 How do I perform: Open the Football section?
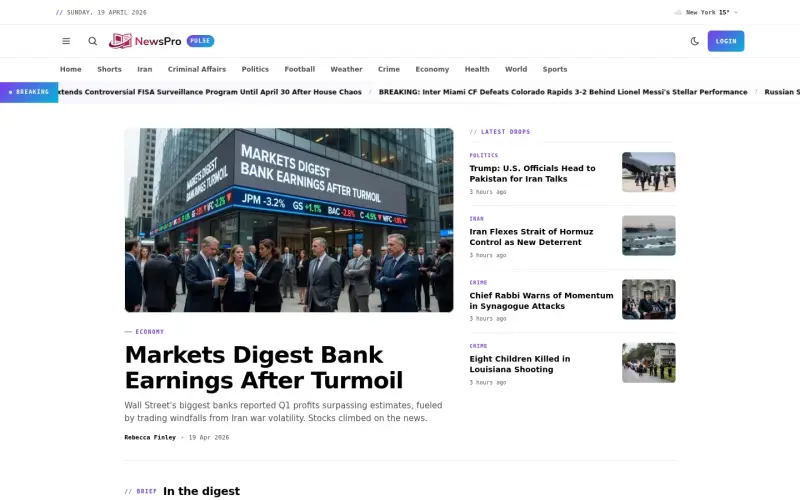tap(299, 69)
